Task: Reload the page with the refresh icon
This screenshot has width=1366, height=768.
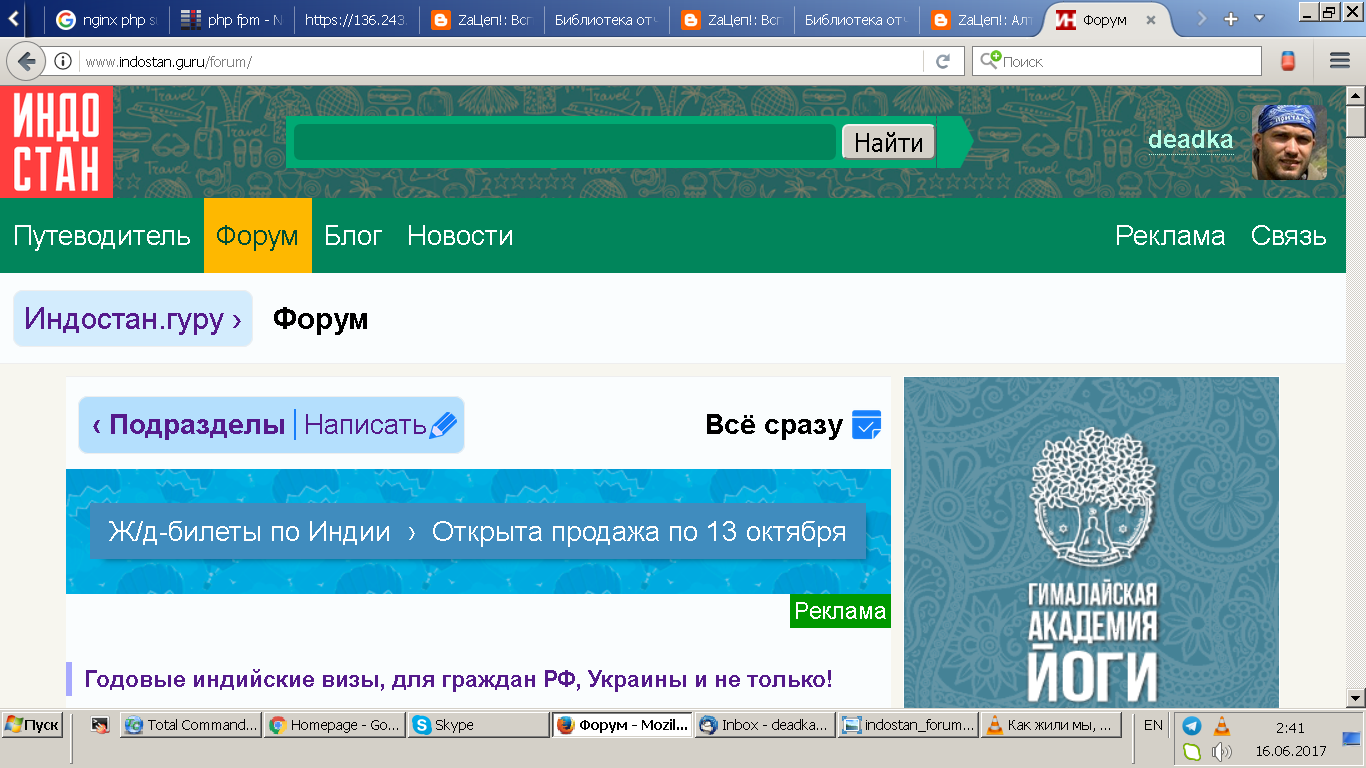Action: pyautogui.click(x=942, y=61)
